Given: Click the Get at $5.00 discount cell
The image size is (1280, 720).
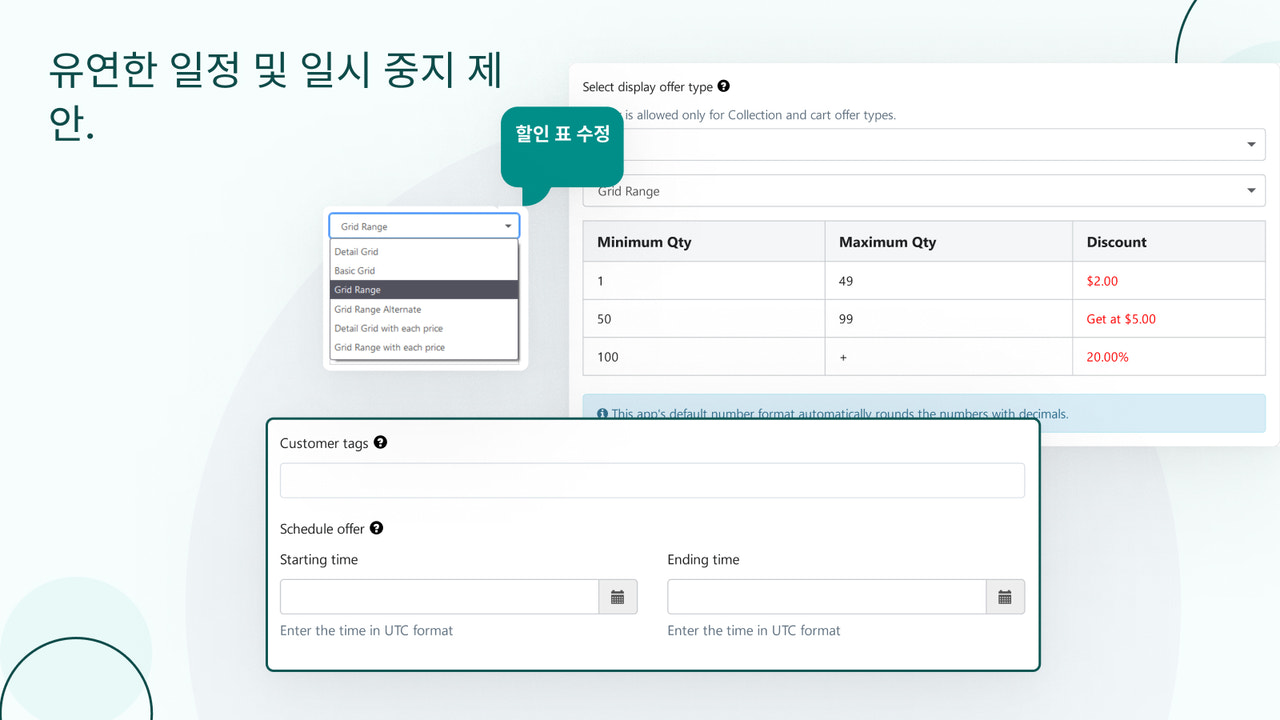Looking at the screenshot, I should click(x=1169, y=319).
